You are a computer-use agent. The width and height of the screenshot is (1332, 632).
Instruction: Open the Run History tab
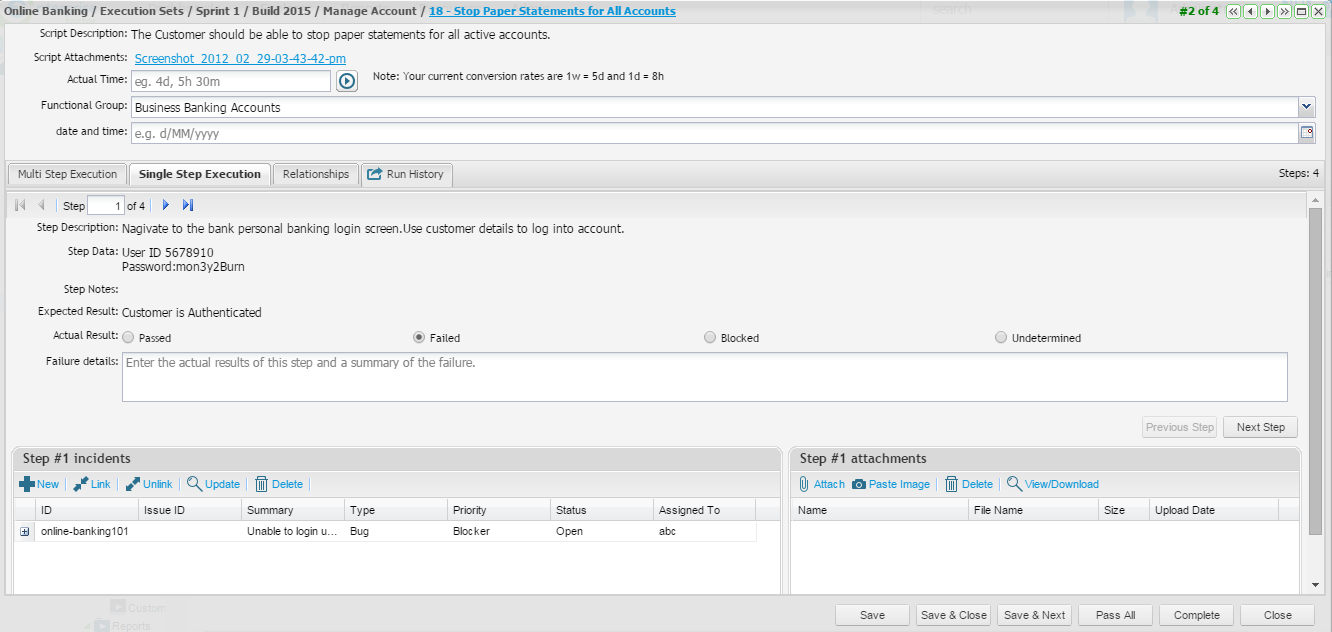406,174
